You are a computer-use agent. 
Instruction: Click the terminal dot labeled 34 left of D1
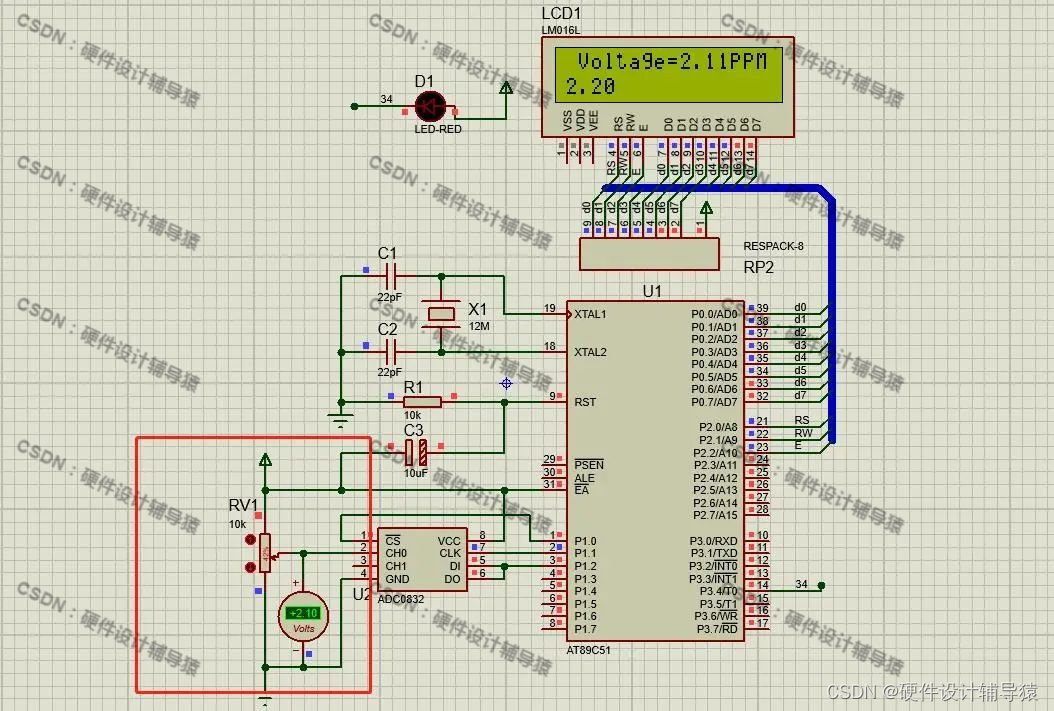pyautogui.click(x=354, y=106)
